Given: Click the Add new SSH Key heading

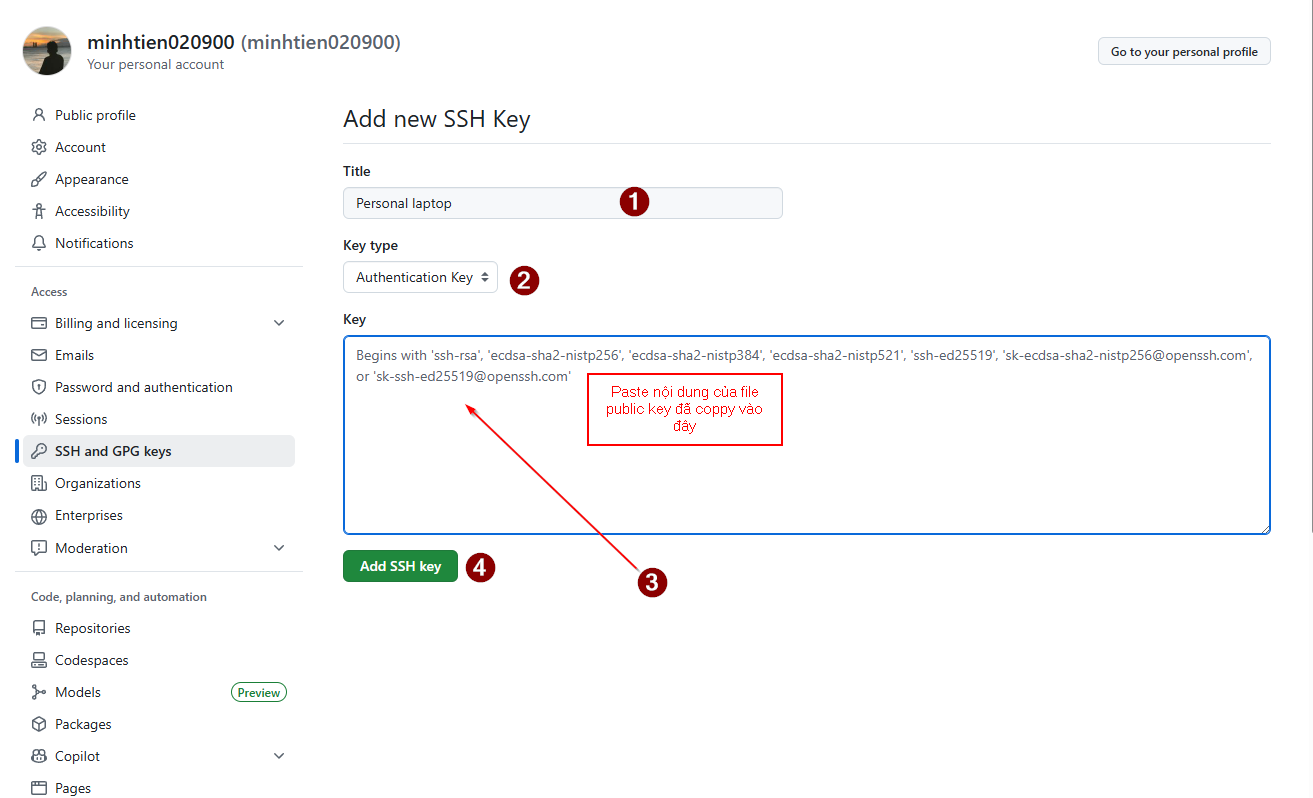Looking at the screenshot, I should 437,119.
